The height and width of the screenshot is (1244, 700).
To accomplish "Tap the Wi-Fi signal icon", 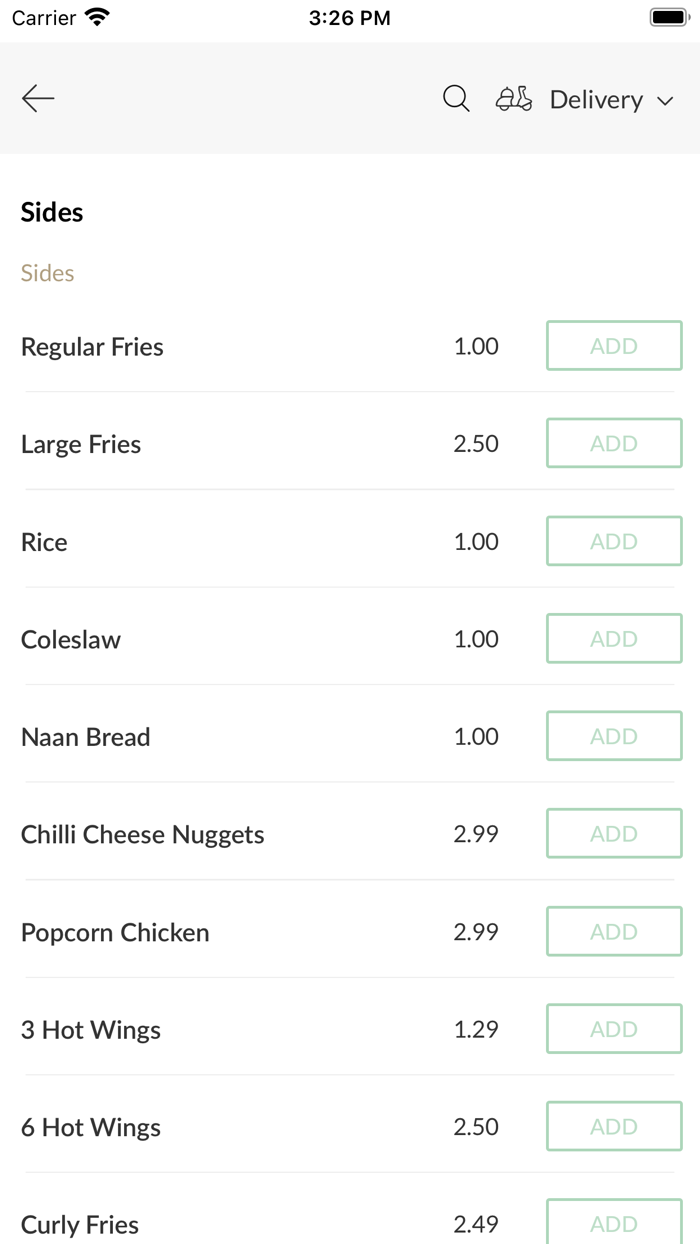I will (x=94, y=16).
